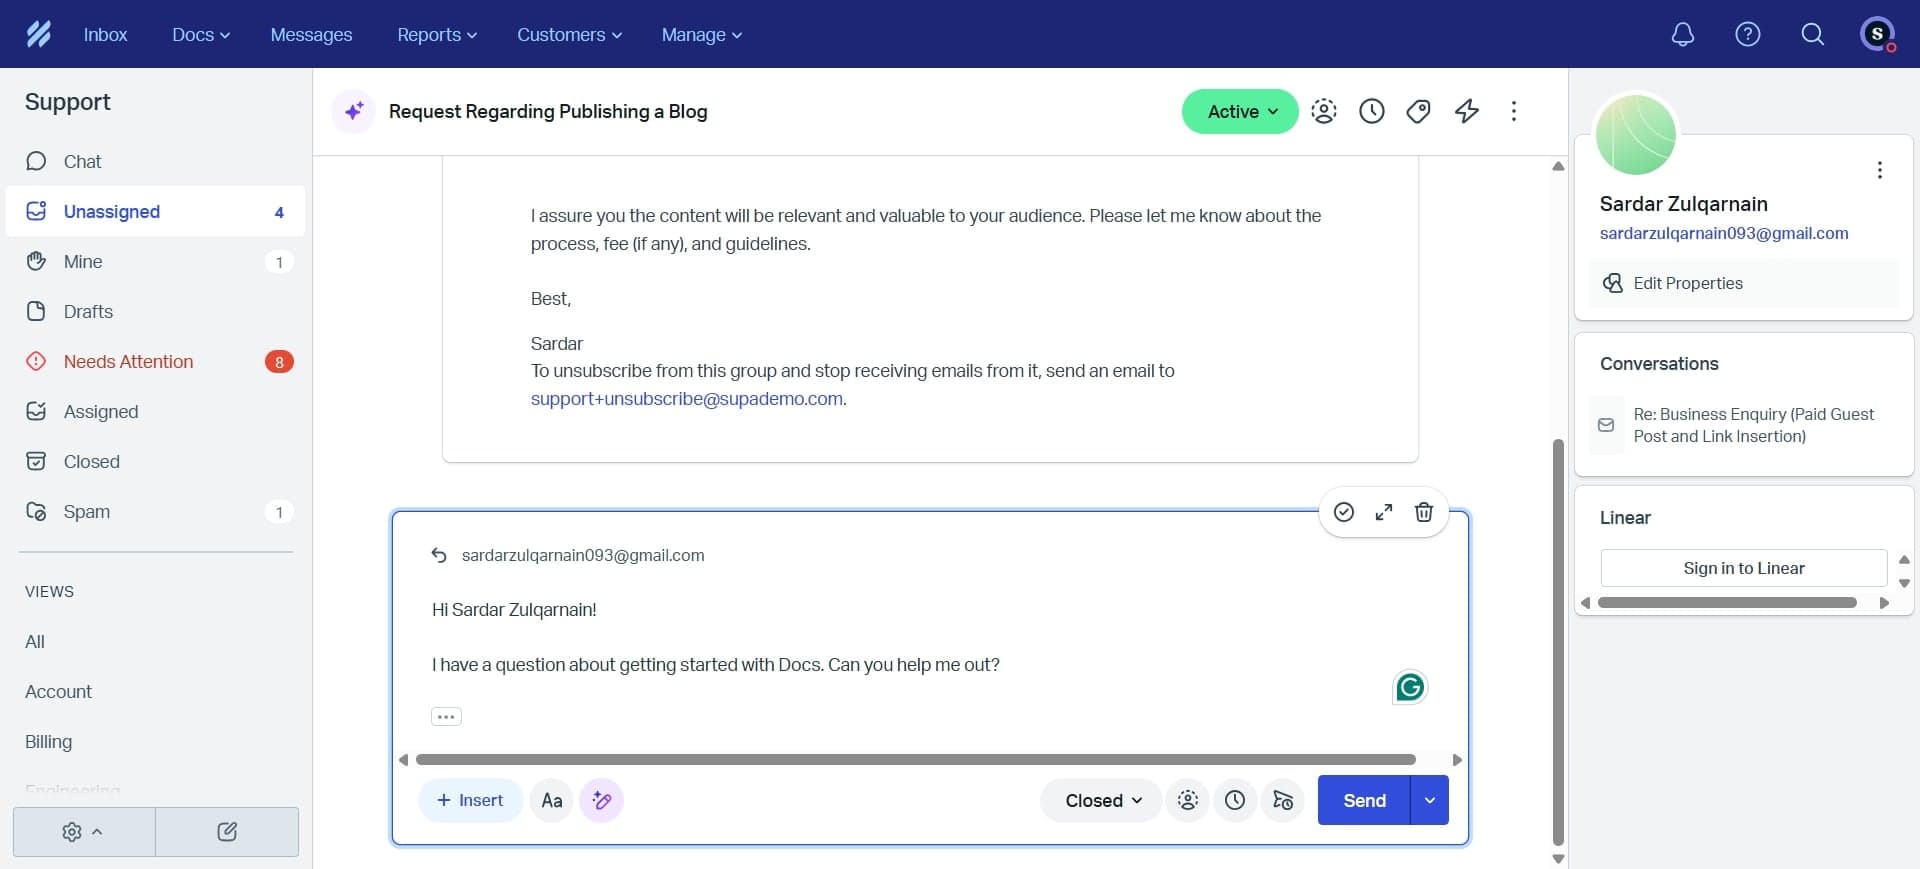Expand the Manage menu

pyautogui.click(x=701, y=34)
